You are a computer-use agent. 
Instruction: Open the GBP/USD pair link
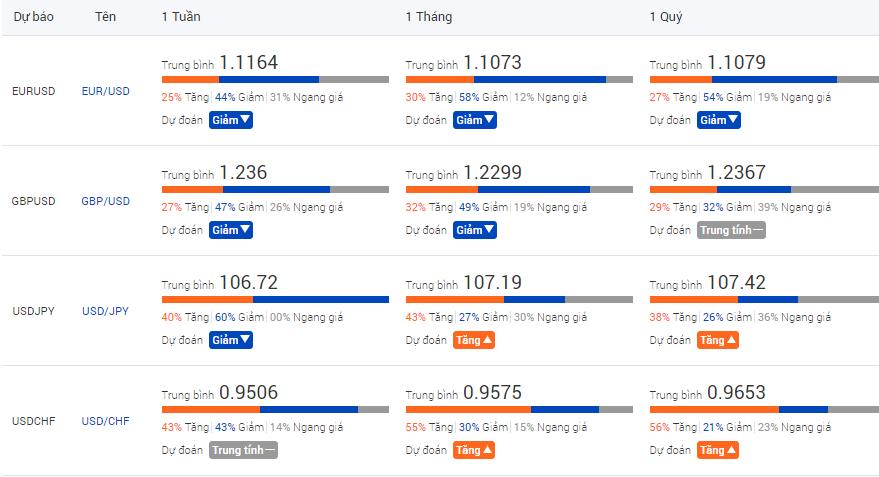coord(106,201)
